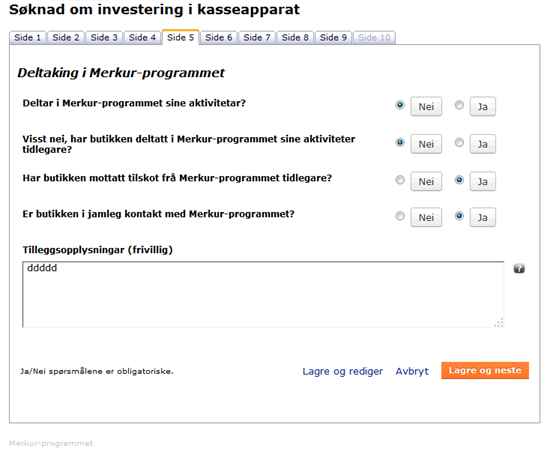
Task: Select Nei radio for Deltar i Merkur-programmet
Action: click(400, 105)
